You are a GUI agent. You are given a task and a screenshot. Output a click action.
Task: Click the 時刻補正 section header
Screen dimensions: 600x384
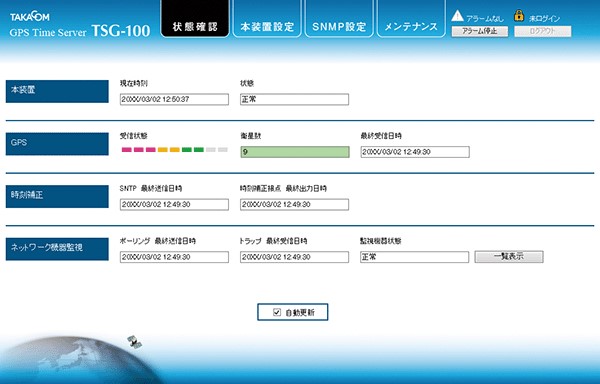pyautogui.click(x=57, y=197)
